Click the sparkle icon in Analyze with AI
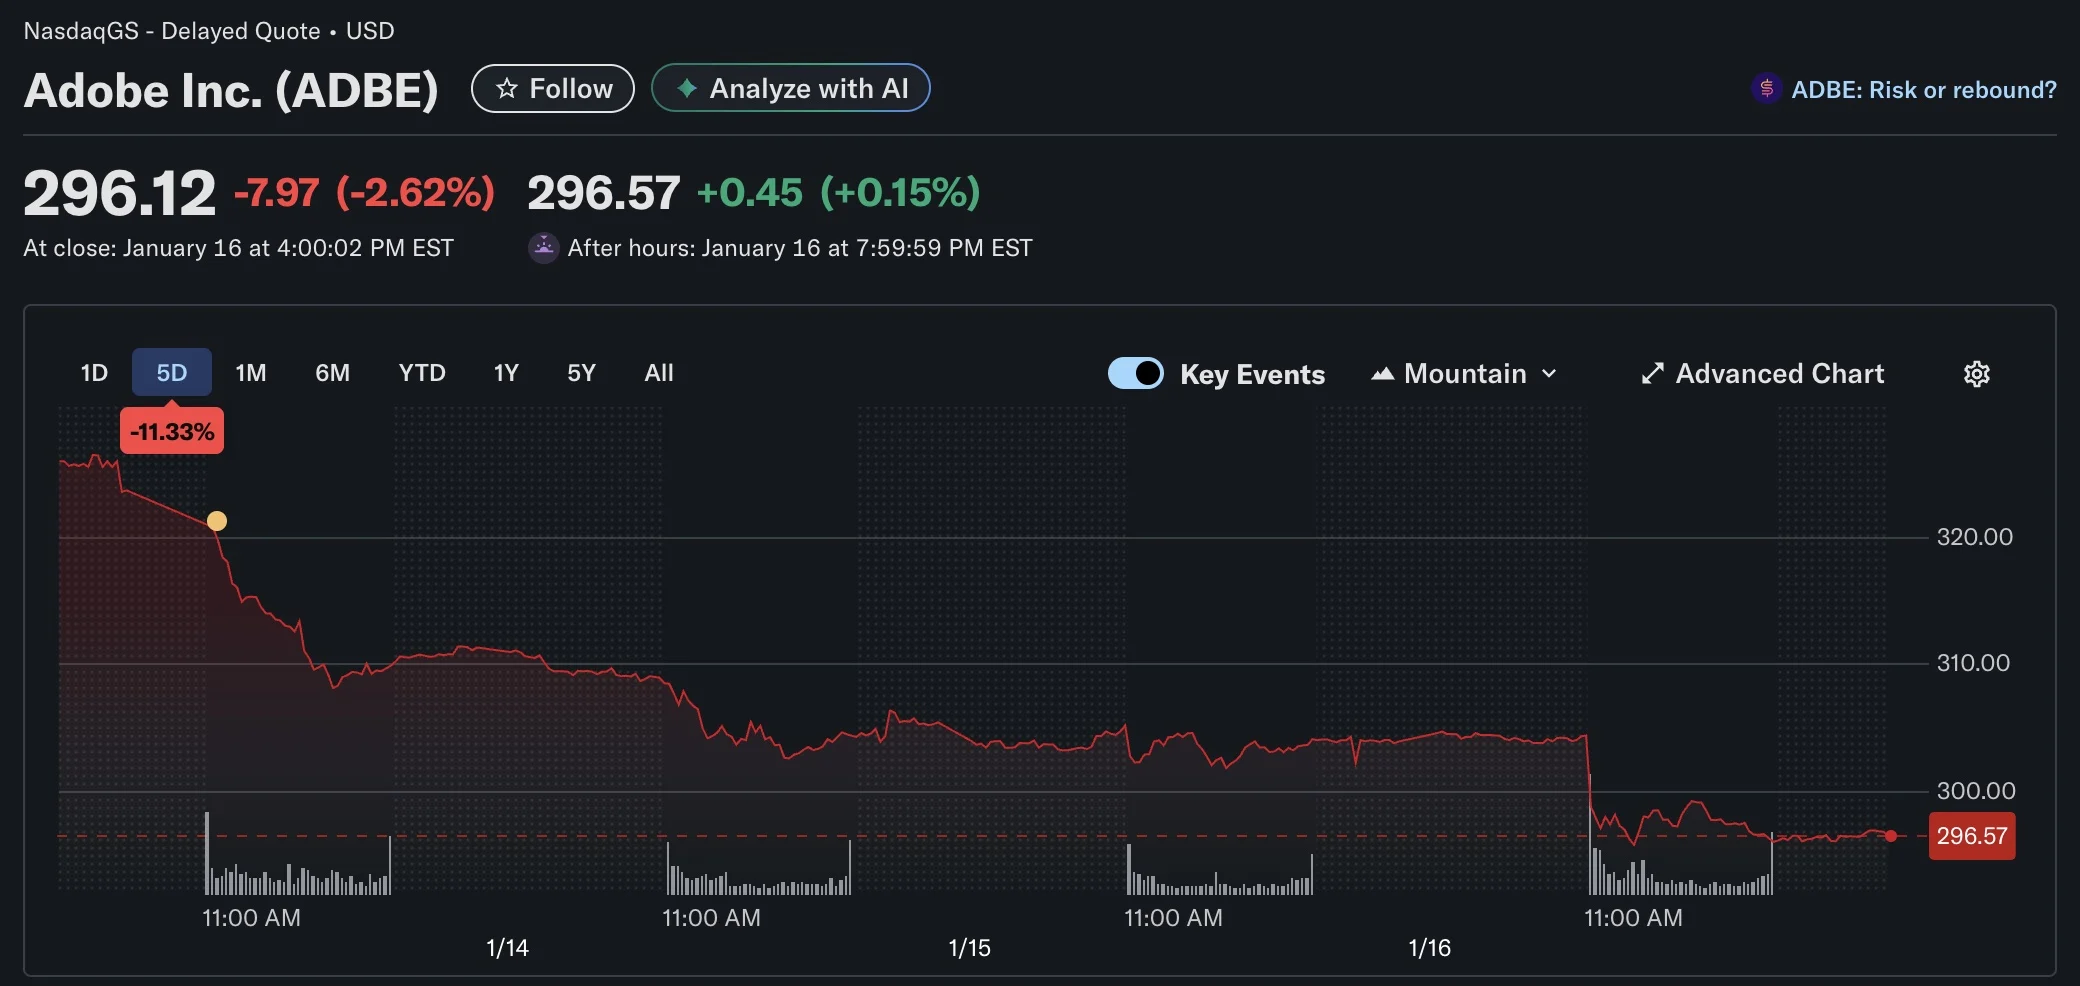Image resolution: width=2080 pixels, height=986 pixels. coord(687,89)
